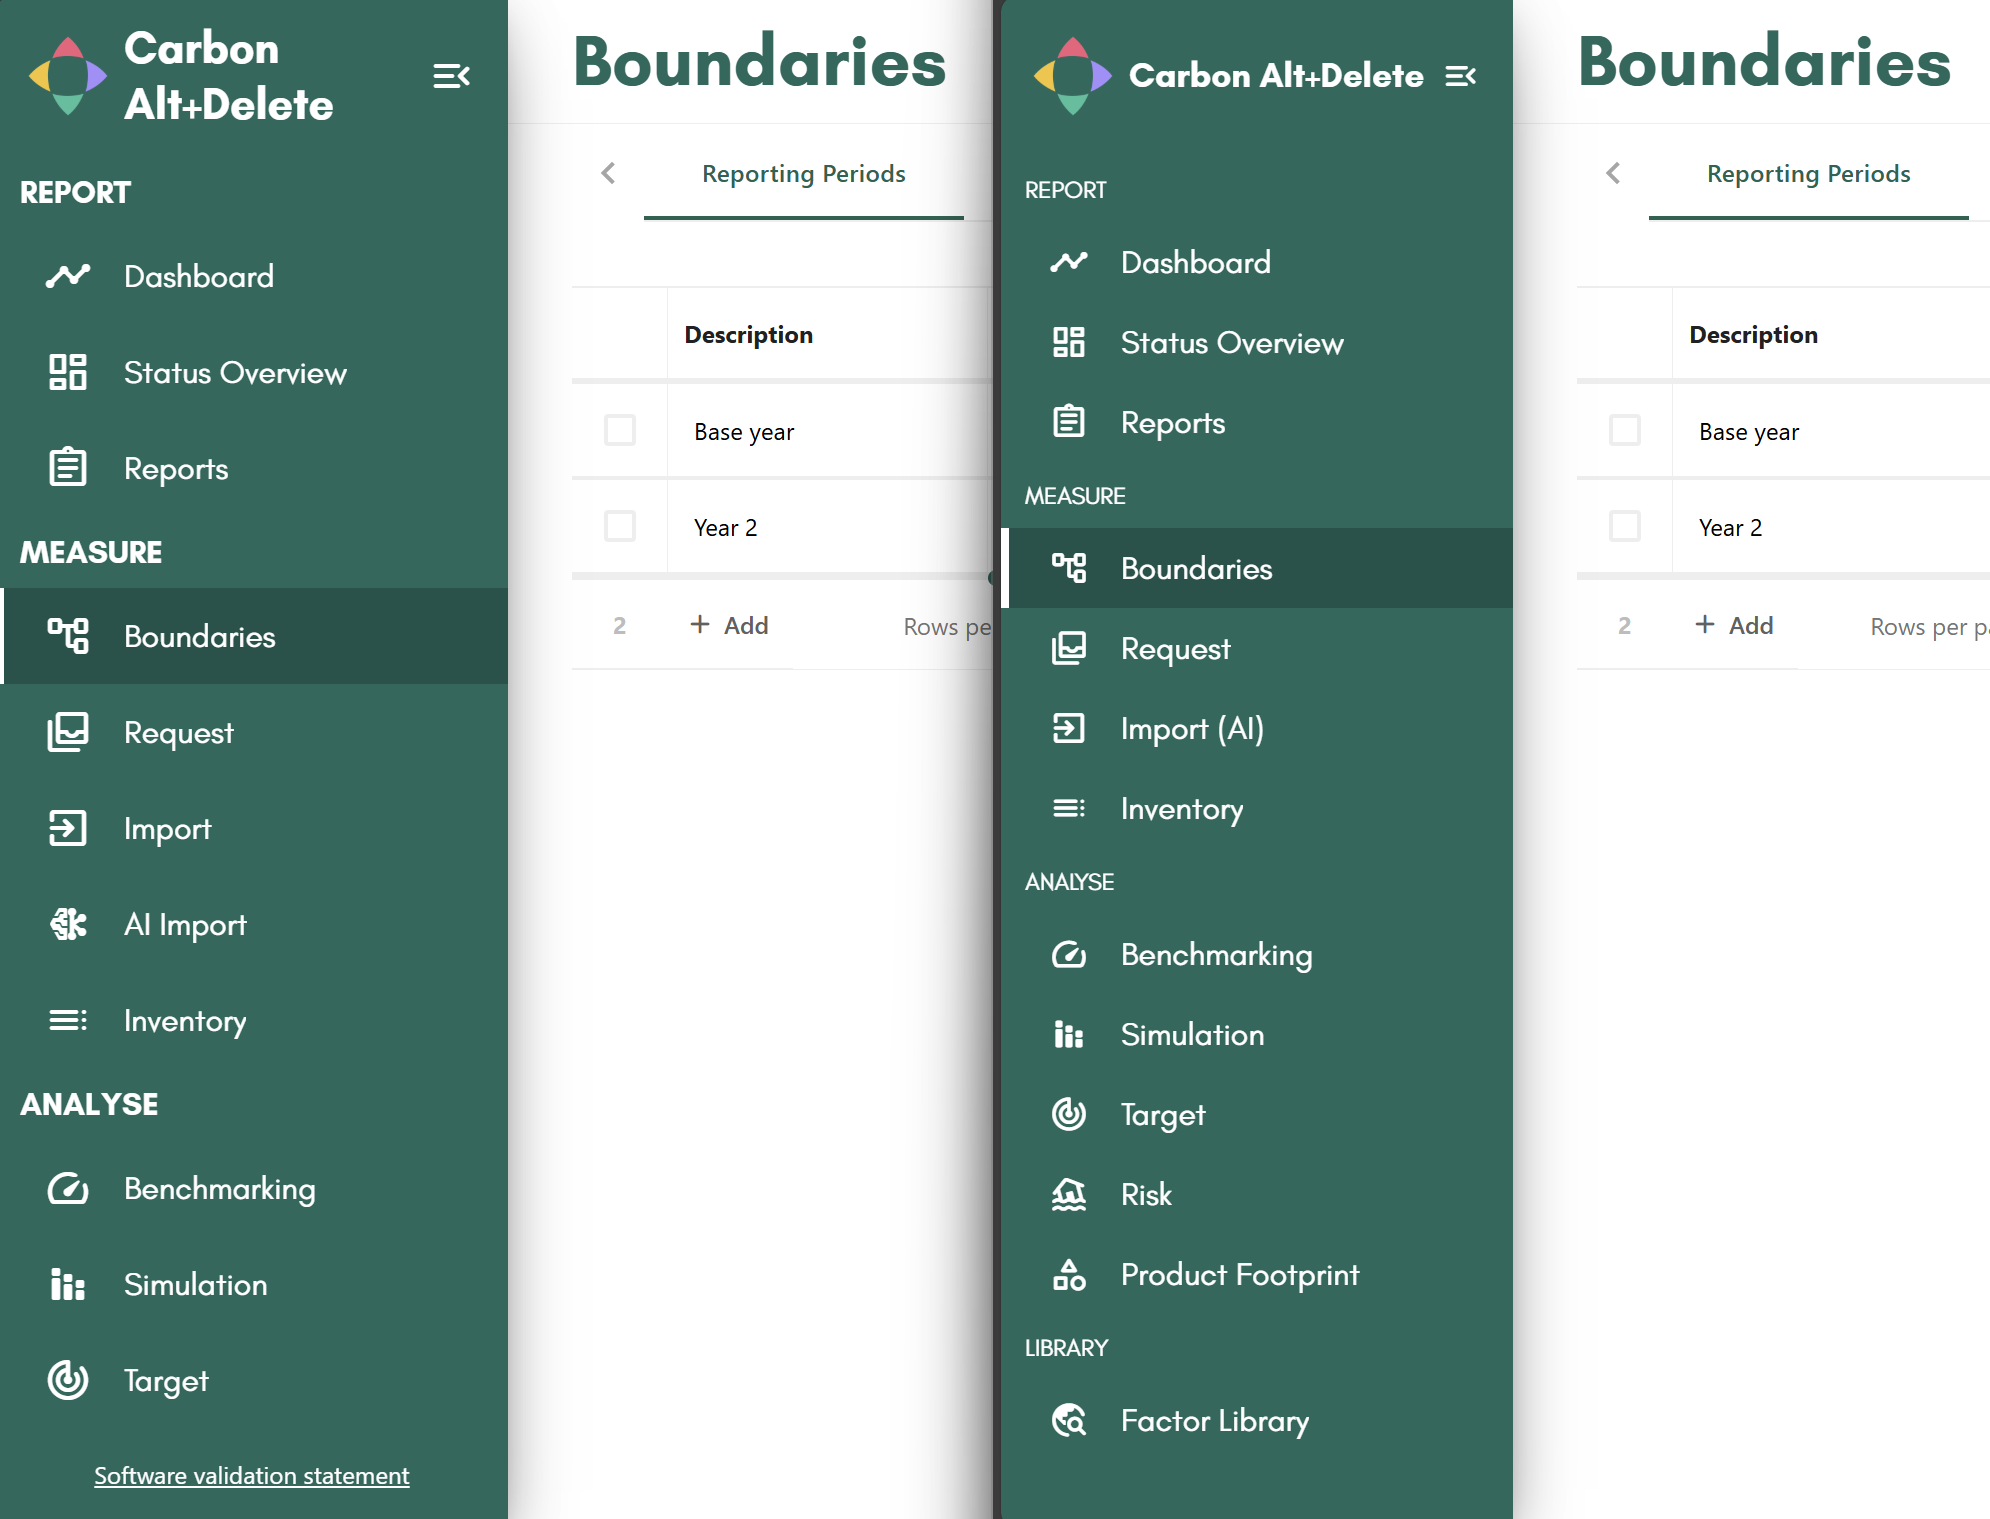Open Factor Library from sidebar
Image resolution: width=1990 pixels, height=1519 pixels.
pyautogui.click(x=1214, y=1421)
